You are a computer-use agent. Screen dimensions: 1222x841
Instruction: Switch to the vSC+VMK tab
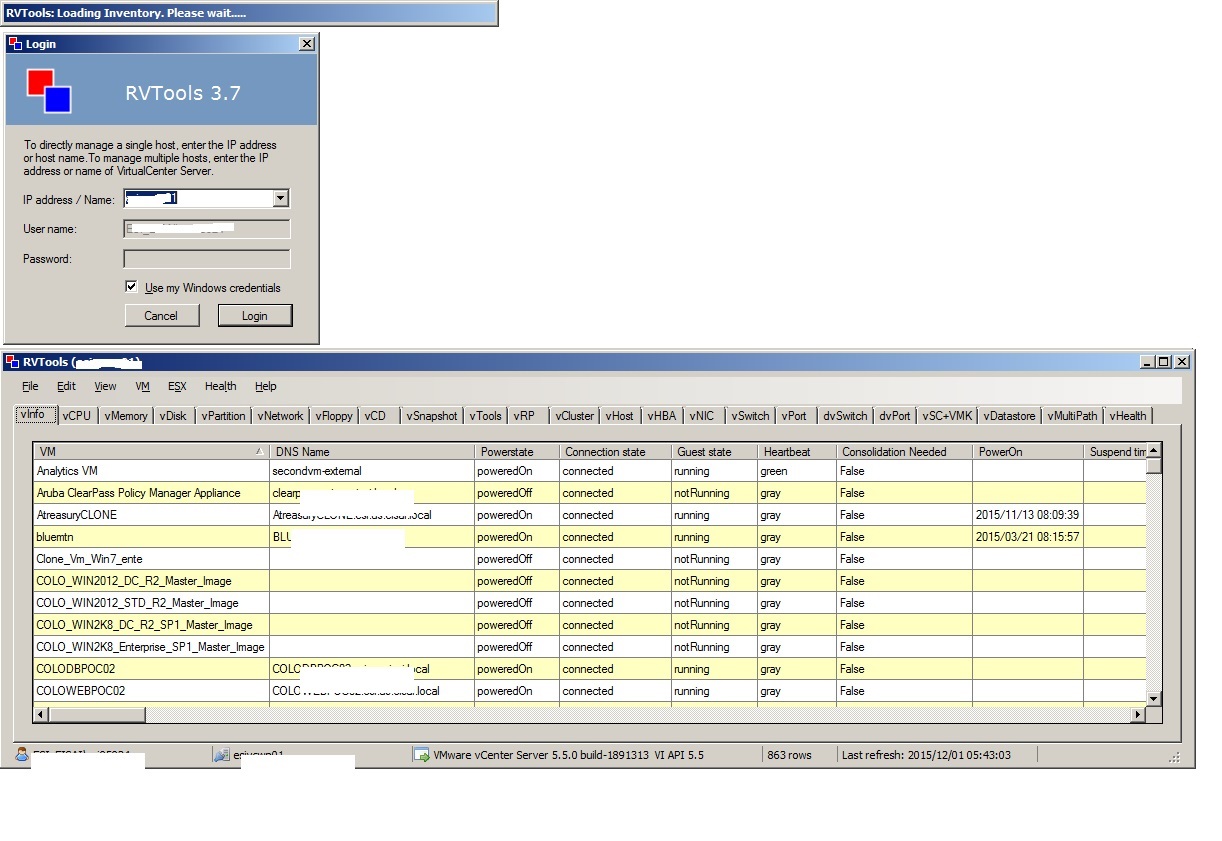948,416
